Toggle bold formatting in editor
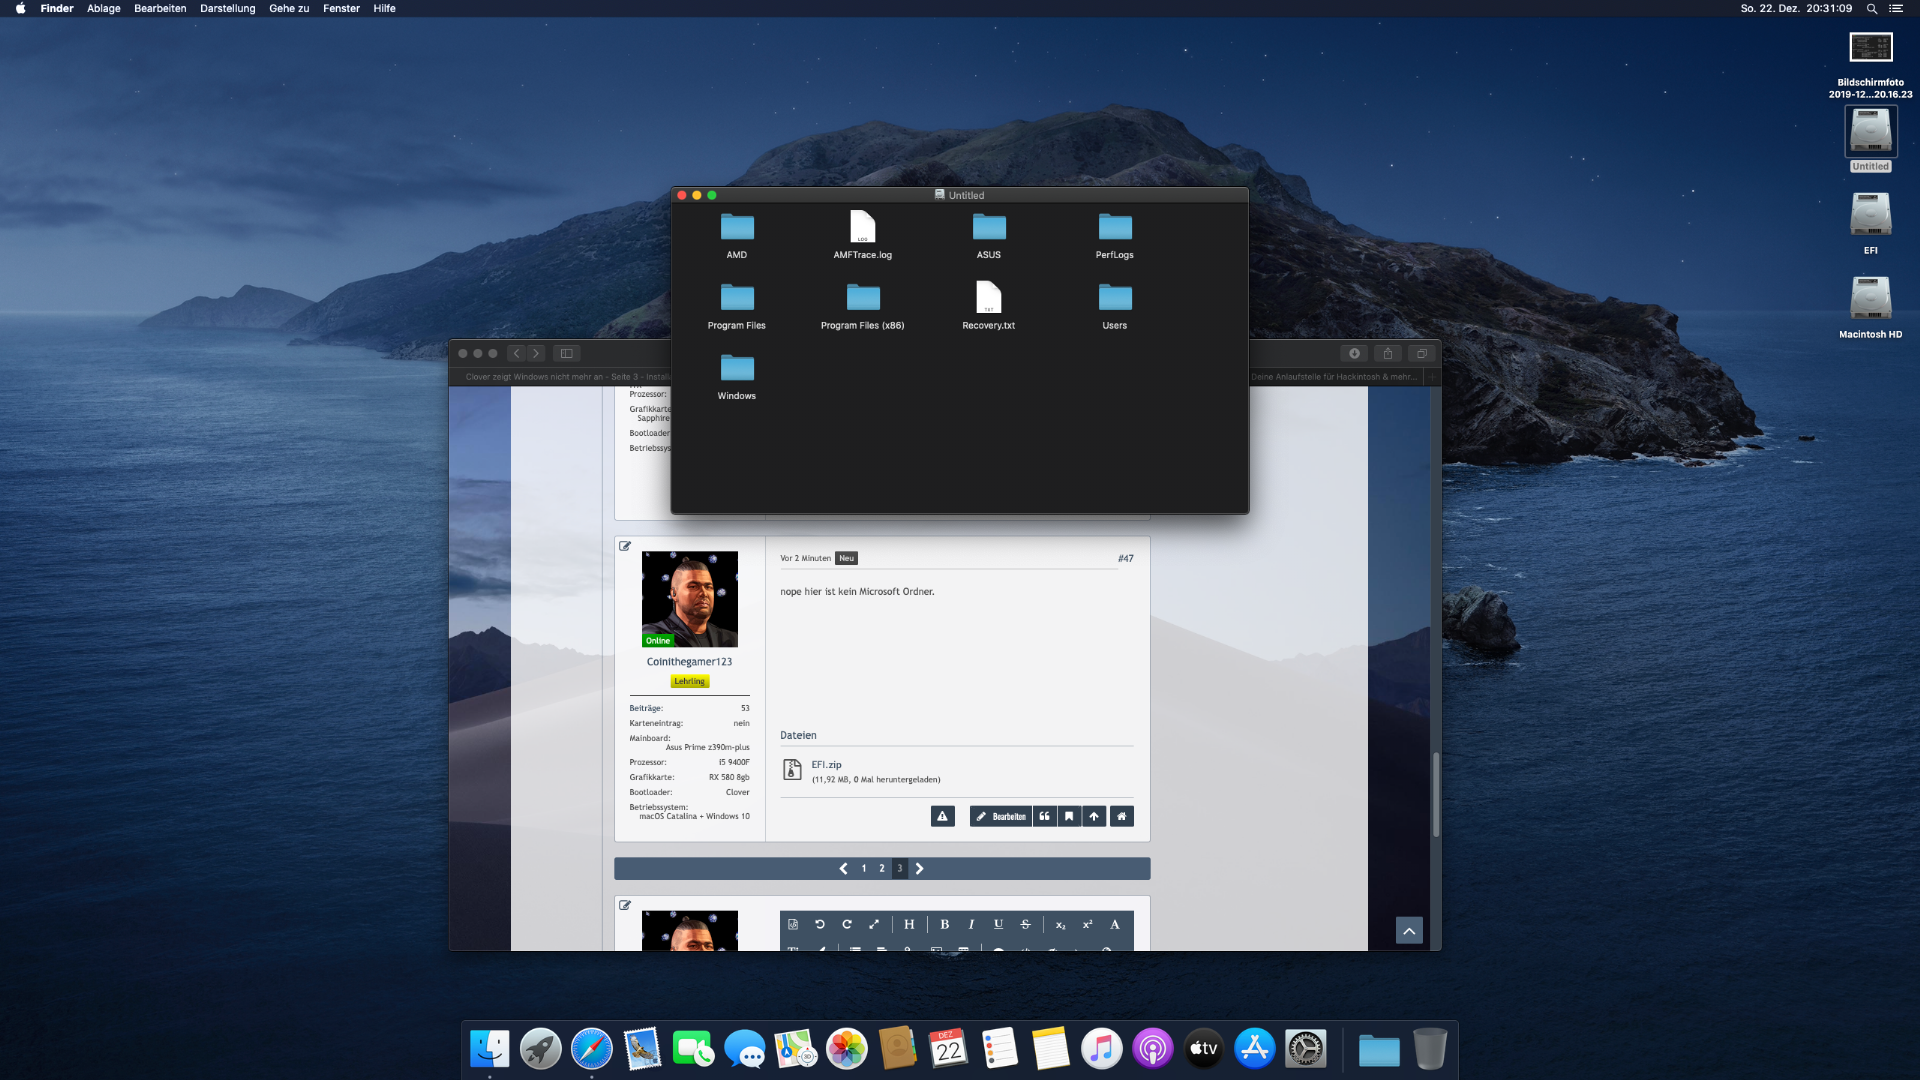Screen dimensions: 1920x1080 pyautogui.click(x=944, y=925)
